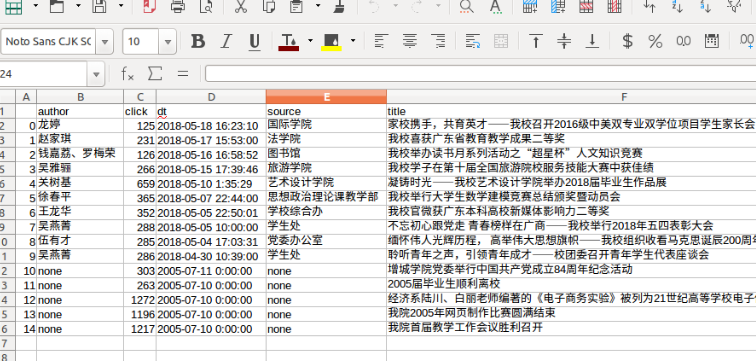Open the Paste options dropdown arrow
The height and width of the screenshot is (361, 756).
318,6
